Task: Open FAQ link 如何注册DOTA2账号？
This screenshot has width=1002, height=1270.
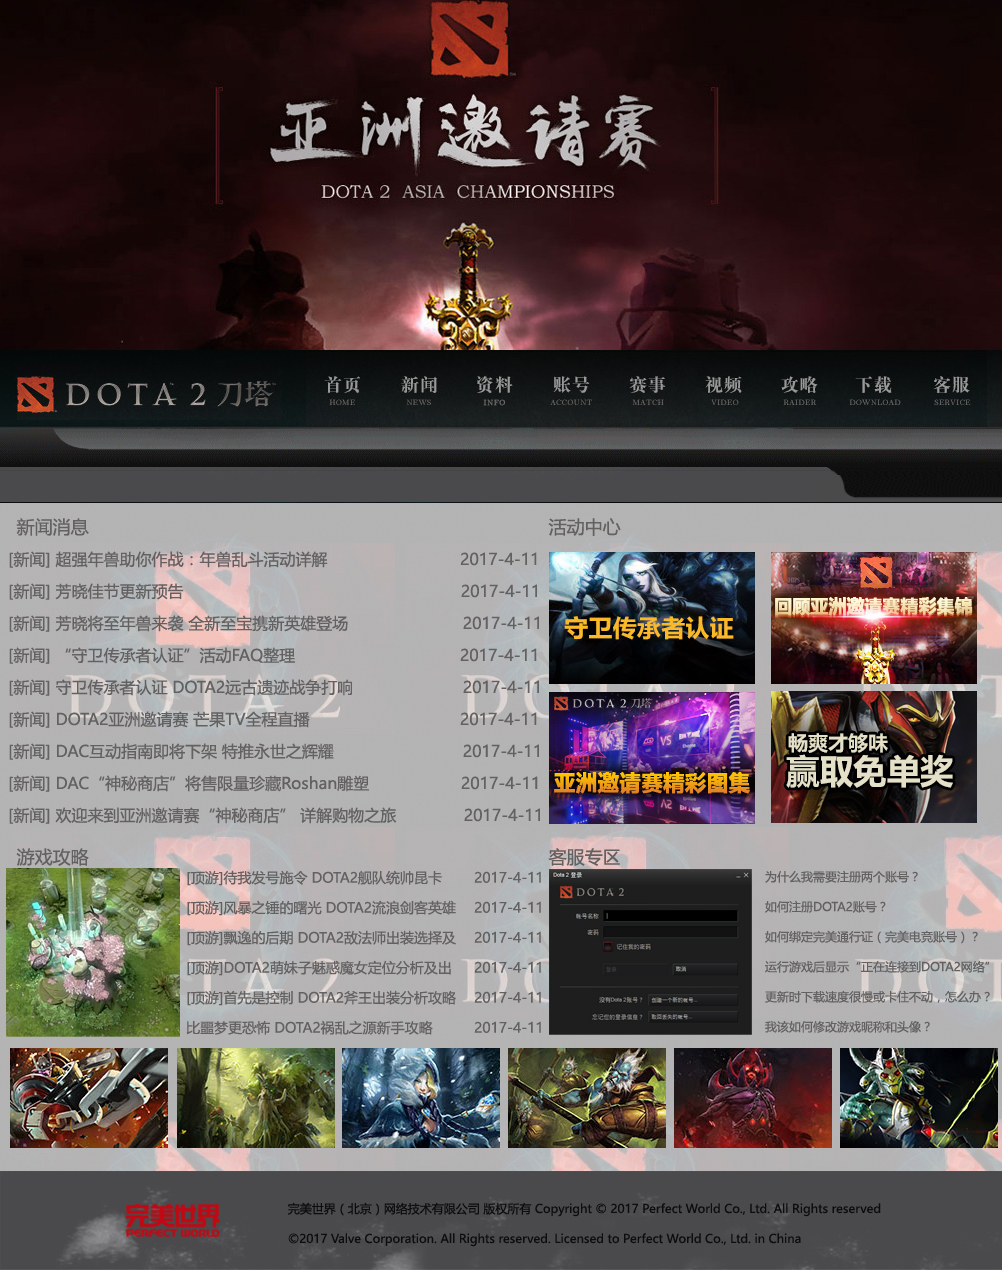Action: click(x=825, y=907)
